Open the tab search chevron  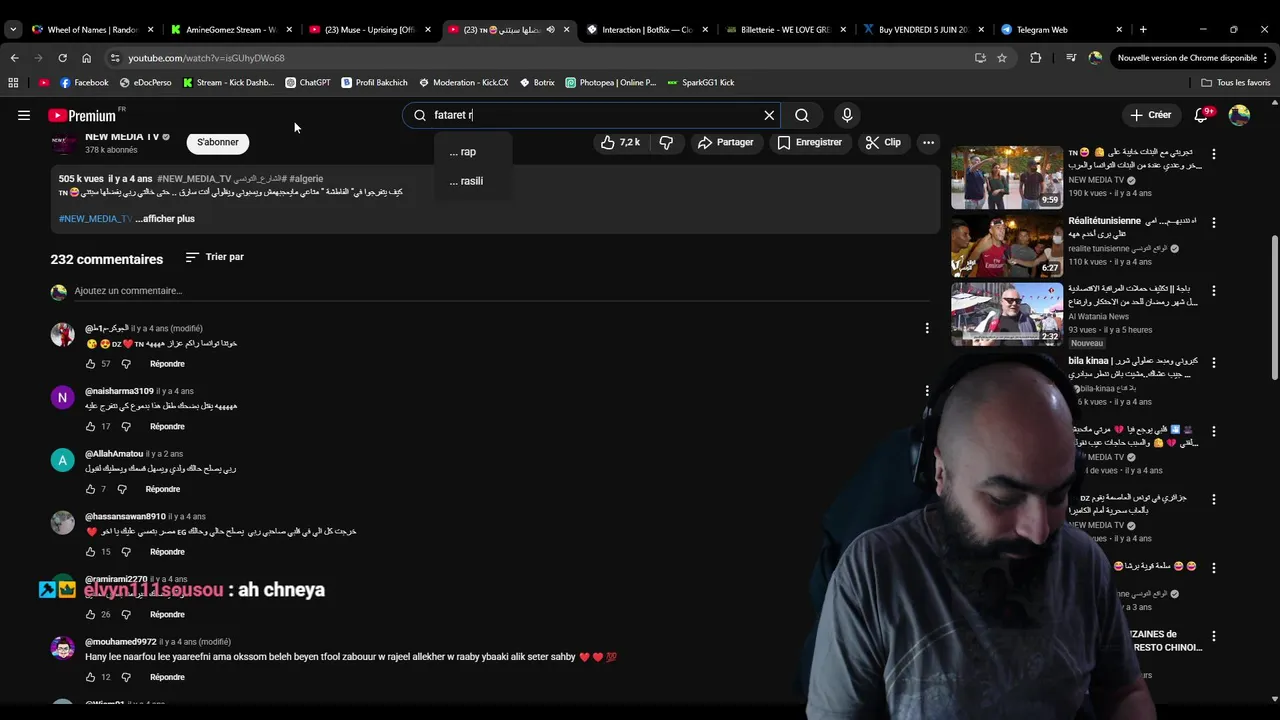tap(13, 30)
